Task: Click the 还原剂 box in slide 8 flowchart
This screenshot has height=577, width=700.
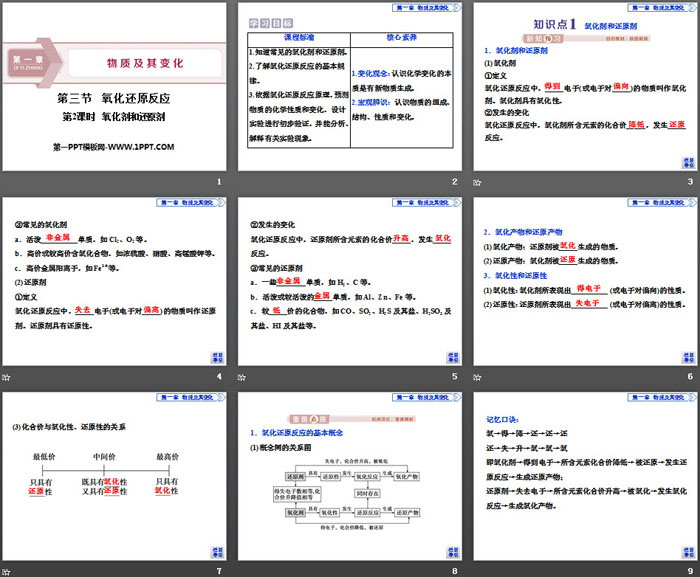Action: tap(296, 477)
